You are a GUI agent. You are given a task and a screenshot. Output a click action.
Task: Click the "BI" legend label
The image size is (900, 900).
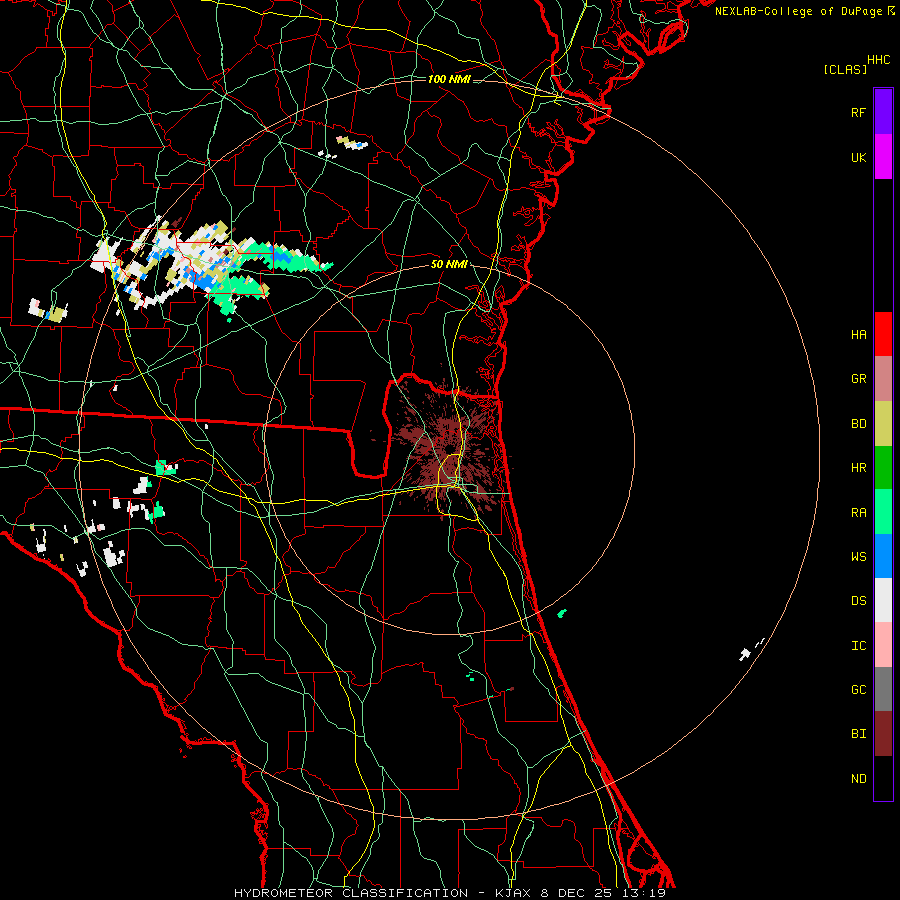858,734
